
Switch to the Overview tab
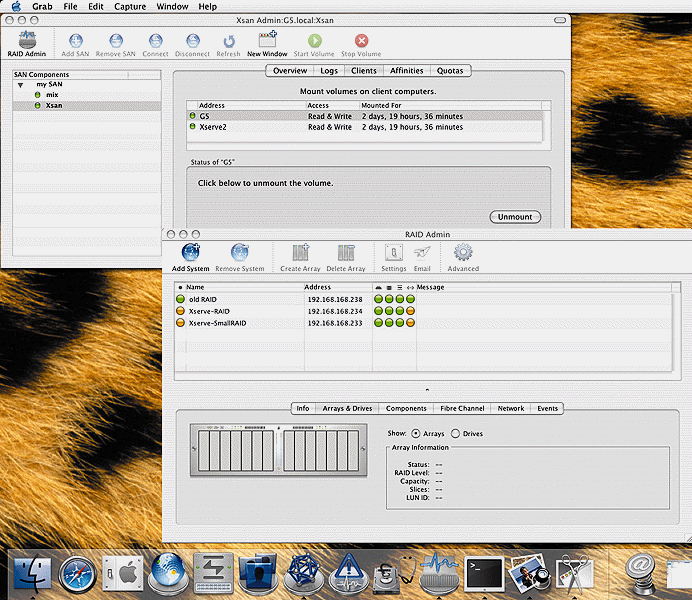290,71
